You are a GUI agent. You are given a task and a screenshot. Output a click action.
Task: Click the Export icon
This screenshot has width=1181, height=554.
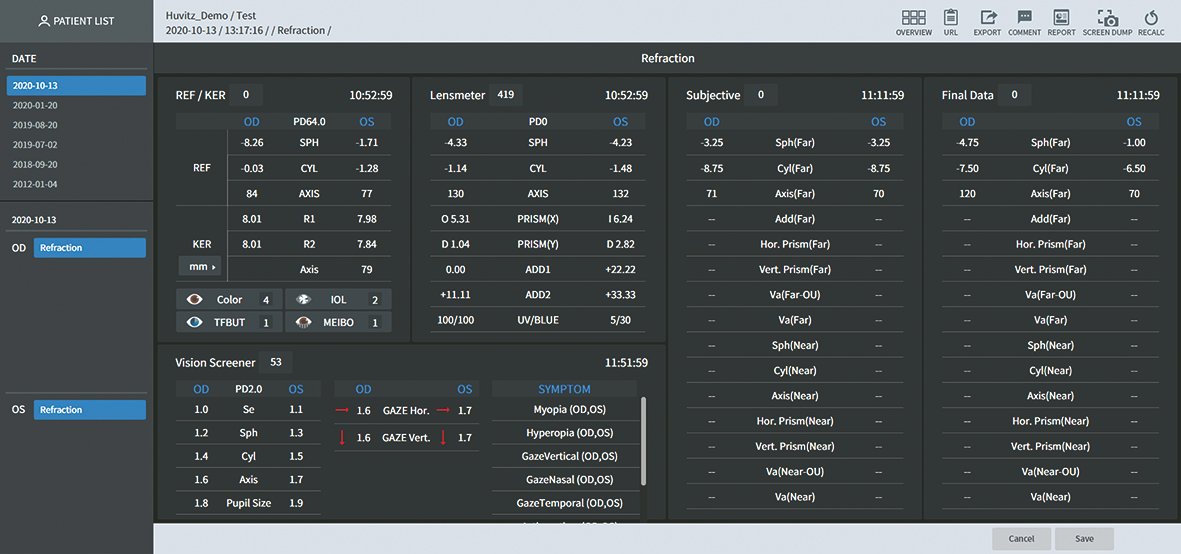pyautogui.click(x=987, y=18)
